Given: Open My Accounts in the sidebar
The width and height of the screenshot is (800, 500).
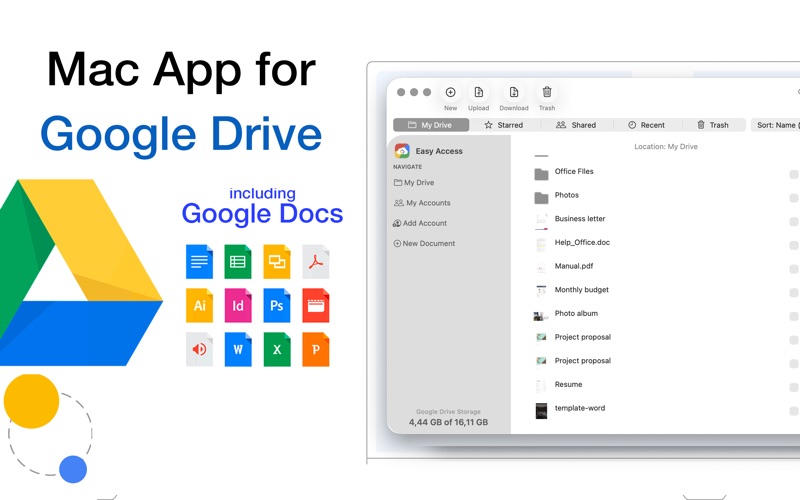Looking at the screenshot, I should click(422, 203).
